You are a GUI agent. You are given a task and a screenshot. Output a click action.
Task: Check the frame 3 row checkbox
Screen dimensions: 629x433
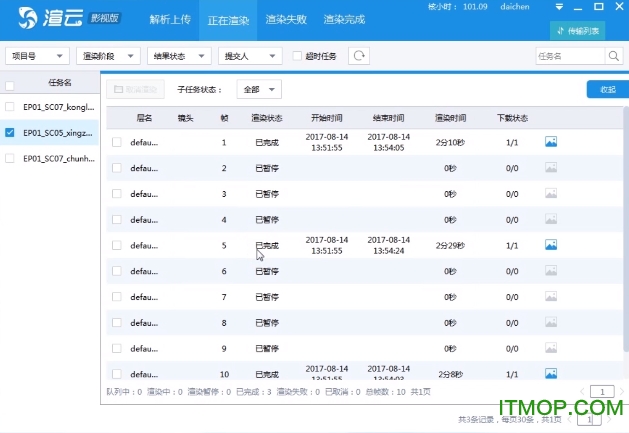pyautogui.click(x=117, y=194)
